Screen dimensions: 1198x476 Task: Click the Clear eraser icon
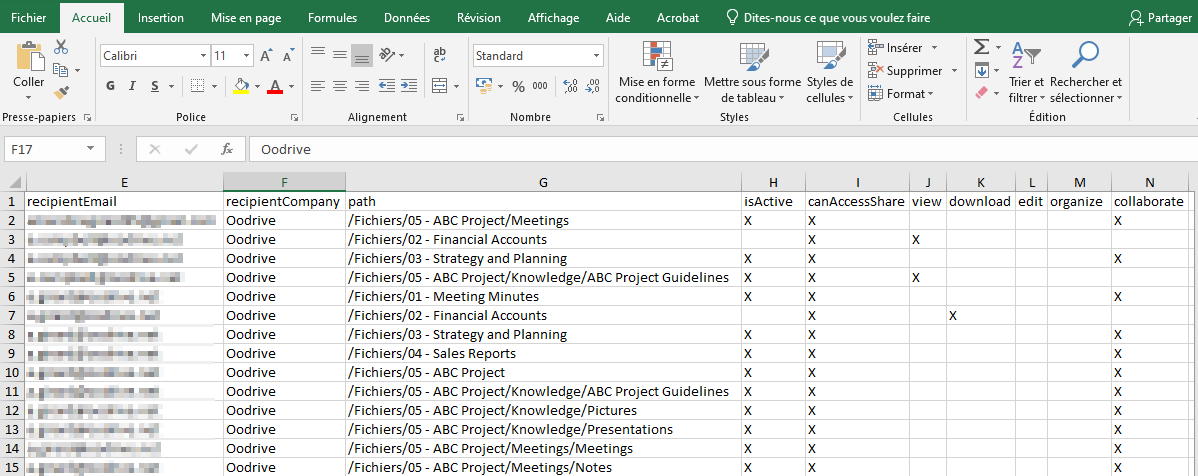[x=983, y=92]
